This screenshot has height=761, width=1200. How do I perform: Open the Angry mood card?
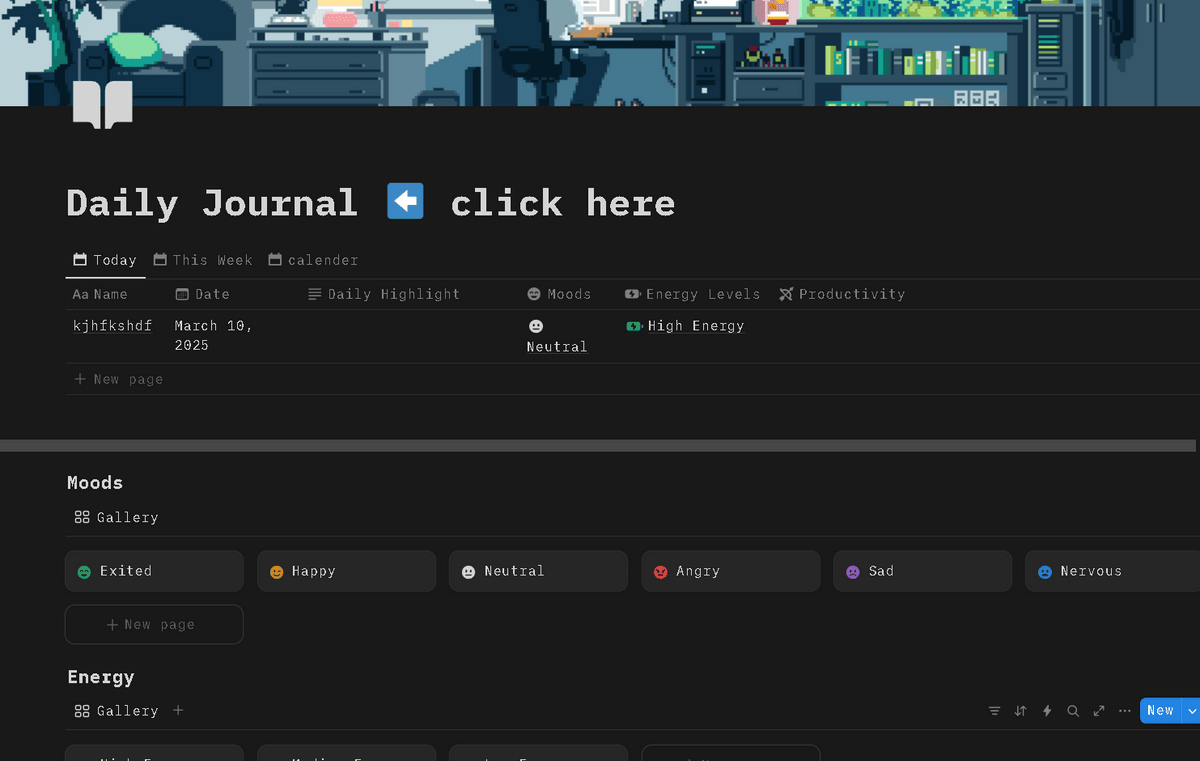click(730, 571)
